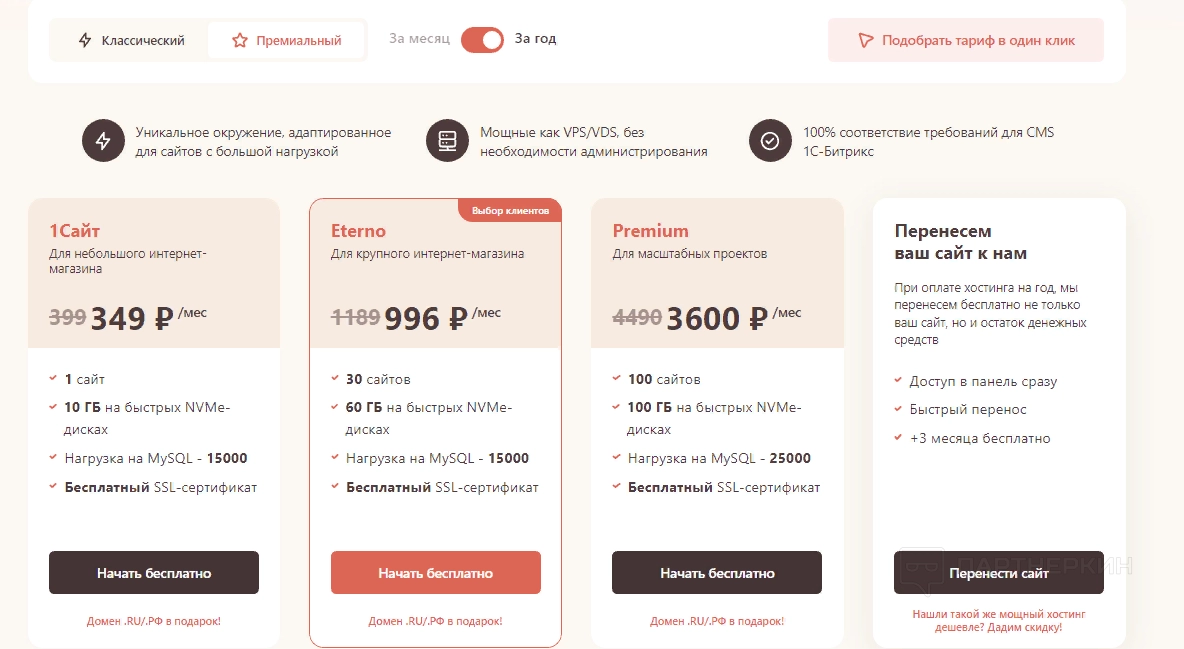
Task: Click the lightning bolt icon beside Классический
Action: [86, 41]
